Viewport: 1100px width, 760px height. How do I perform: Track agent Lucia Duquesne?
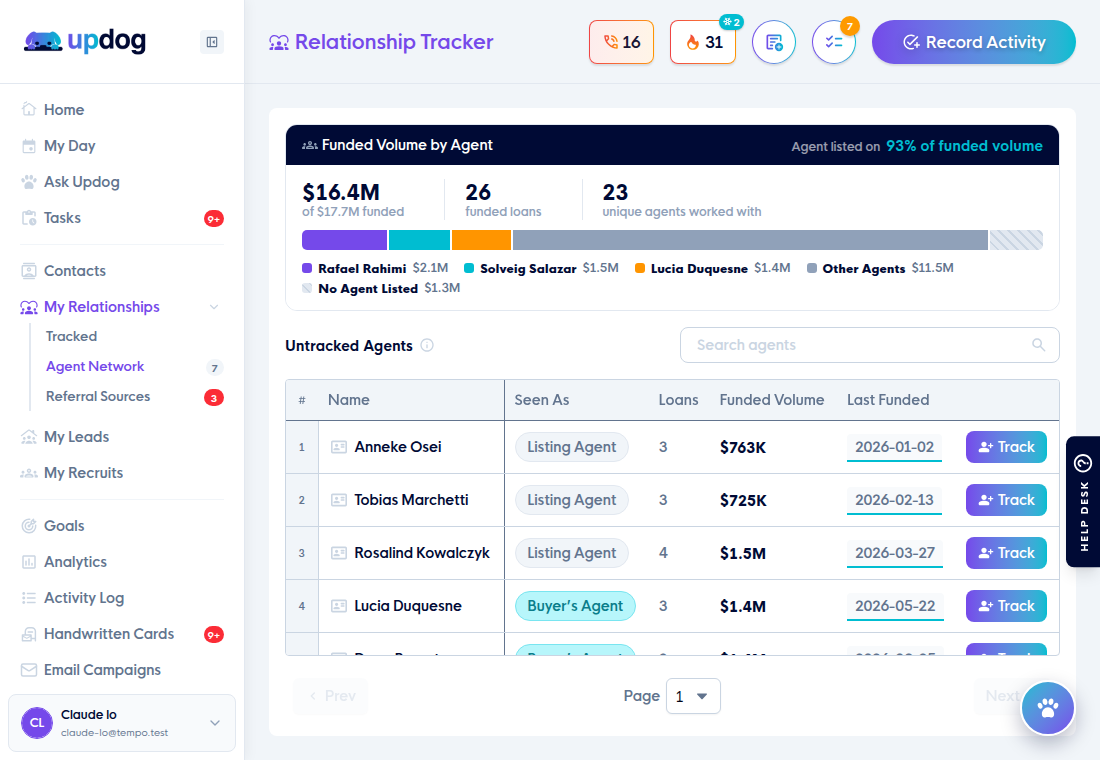(x=1006, y=606)
